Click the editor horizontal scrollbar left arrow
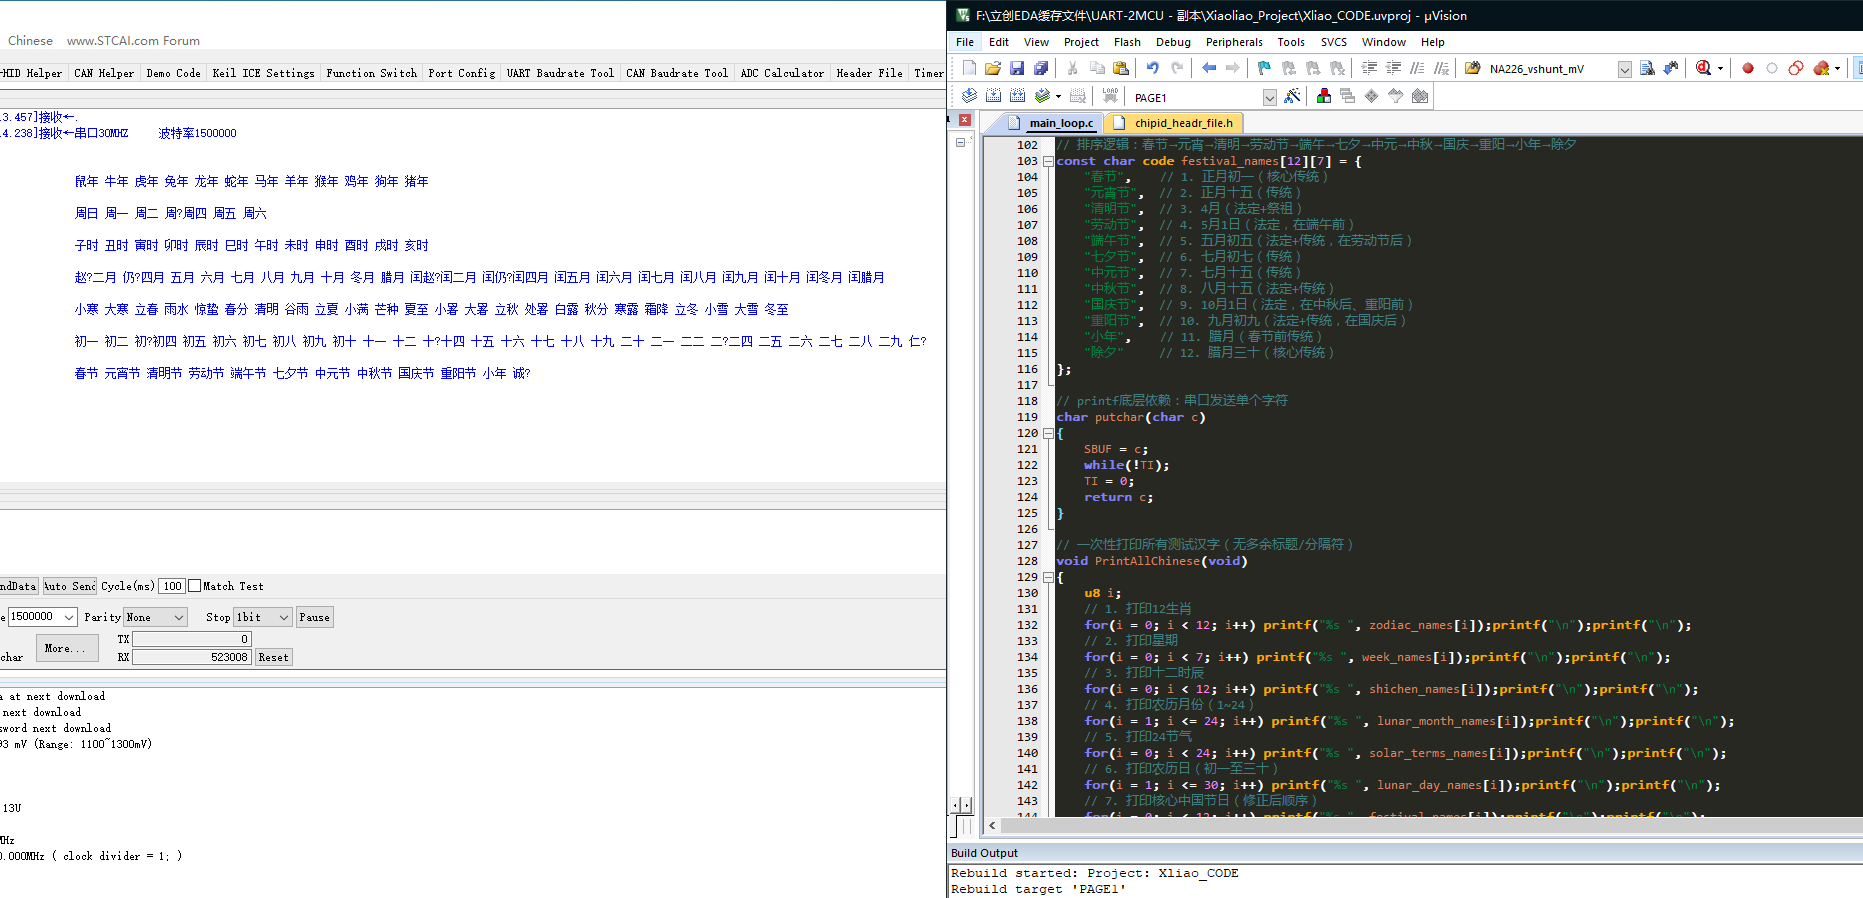The height and width of the screenshot is (898, 1863). pyautogui.click(x=992, y=825)
